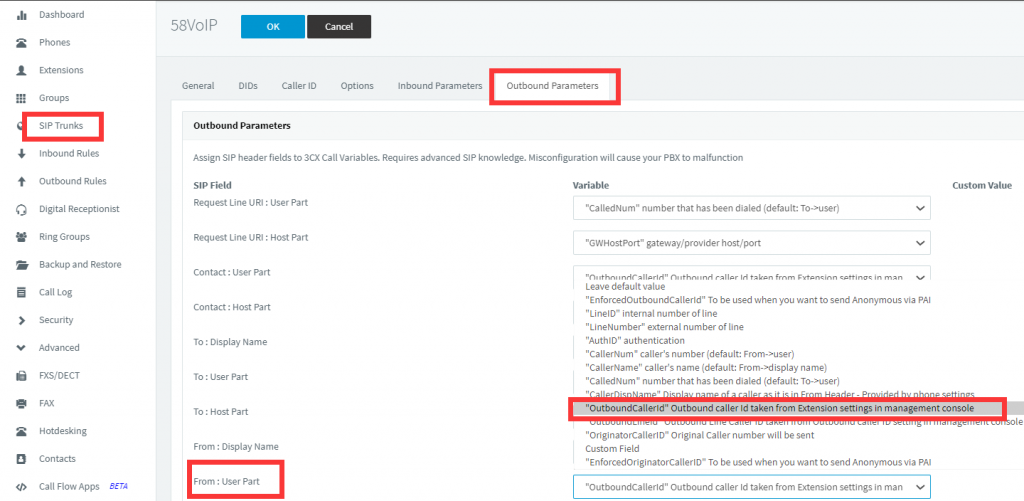Click the Outbound Rules arrow-up icon
The height and width of the screenshot is (501, 1024).
click(x=21, y=181)
